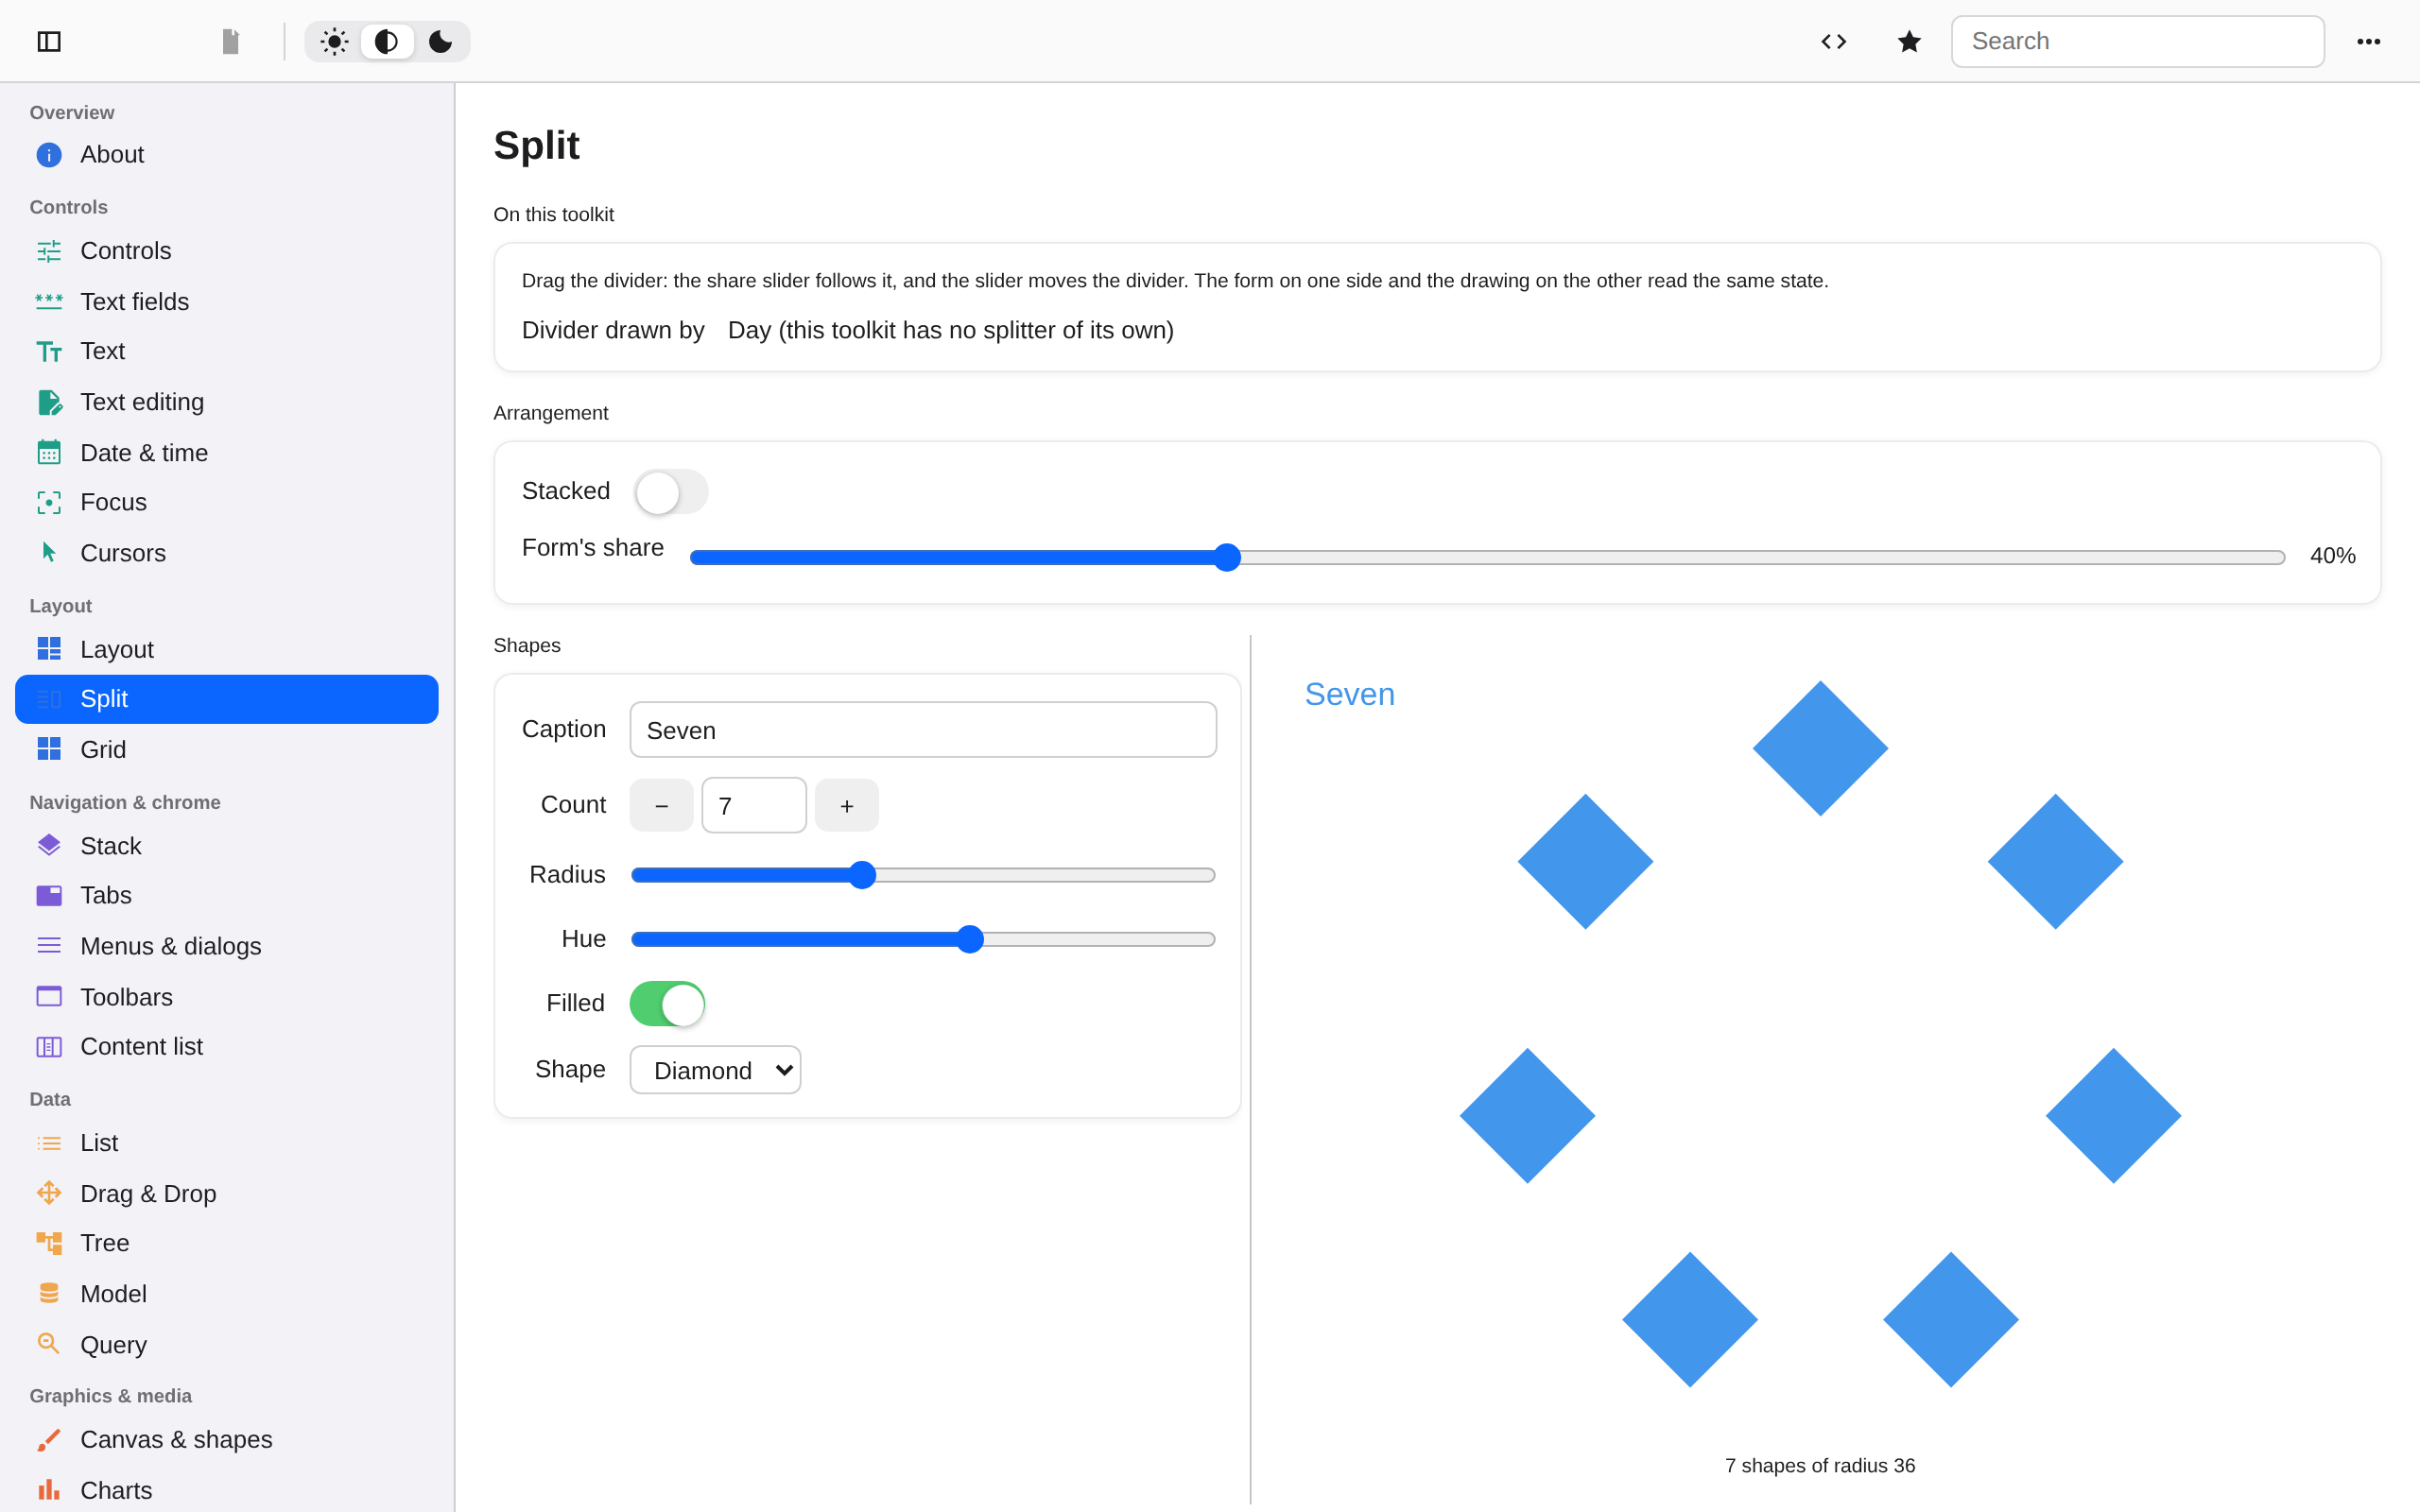Open the Model page
Screen dimensions: 2420x1512
[x=227, y=1294]
